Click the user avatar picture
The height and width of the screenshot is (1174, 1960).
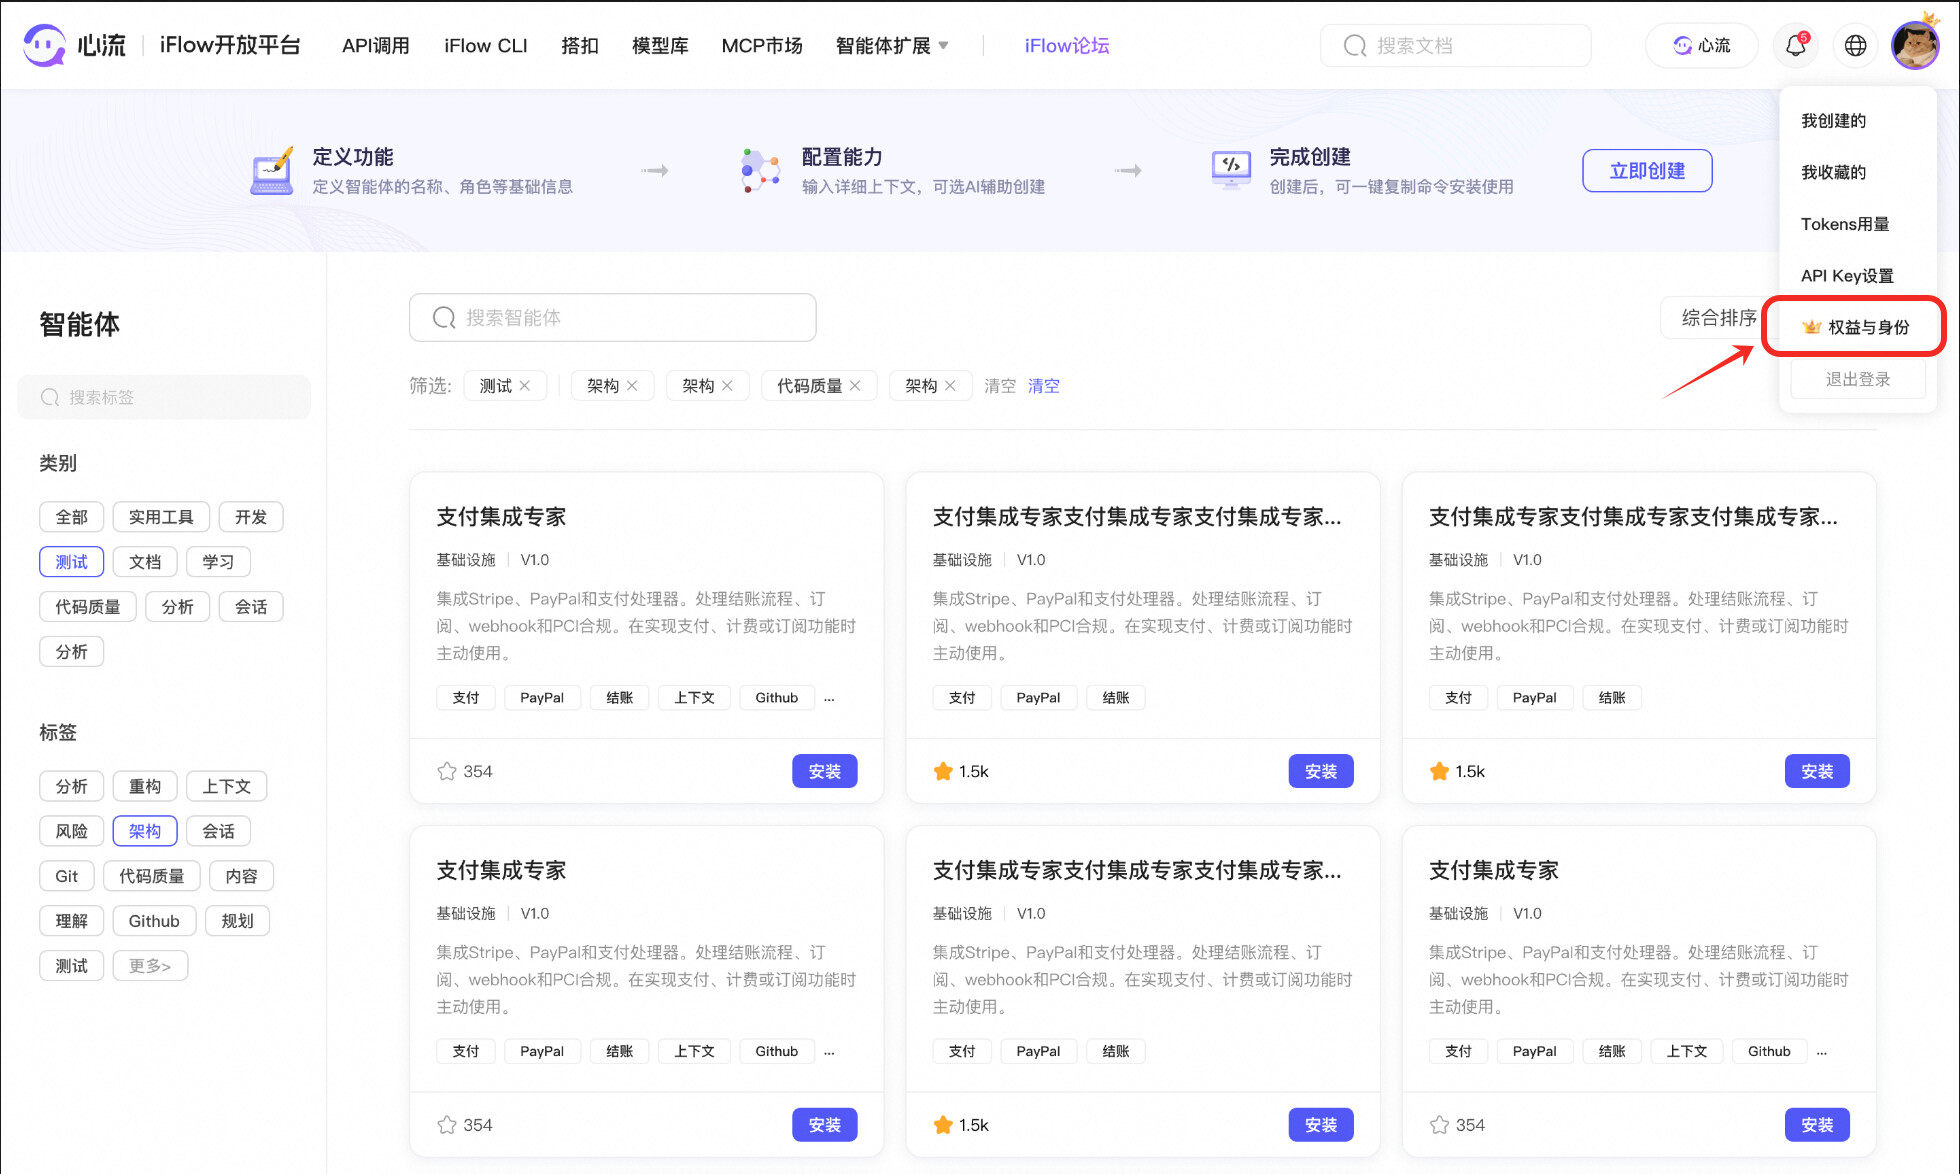click(x=1914, y=46)
